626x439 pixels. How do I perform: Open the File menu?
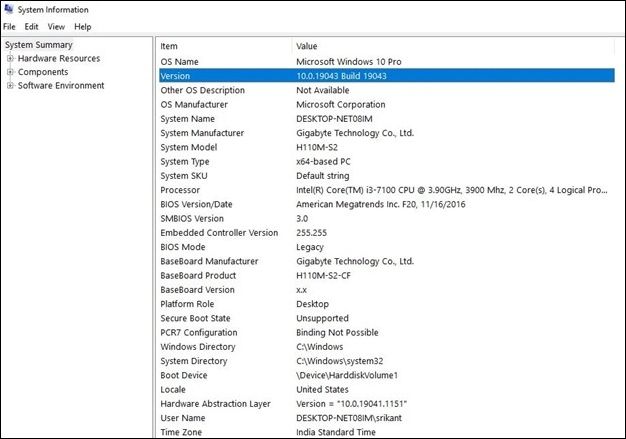(x=9, y=27)
